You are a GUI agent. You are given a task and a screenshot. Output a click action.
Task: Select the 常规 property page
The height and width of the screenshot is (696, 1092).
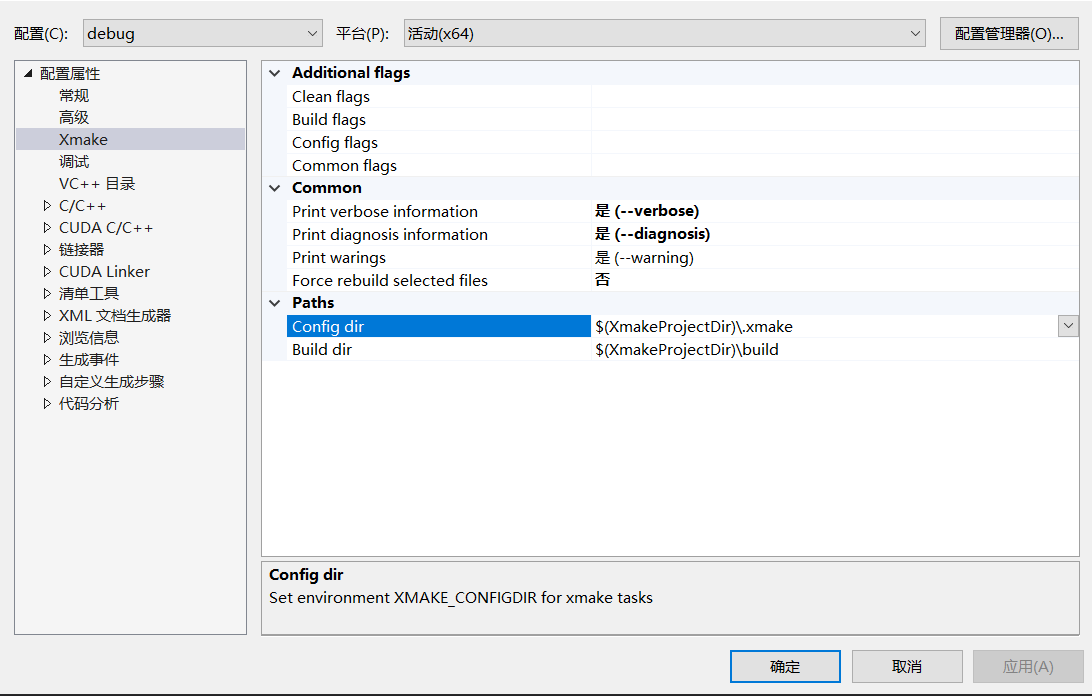[x=74, y=96]
